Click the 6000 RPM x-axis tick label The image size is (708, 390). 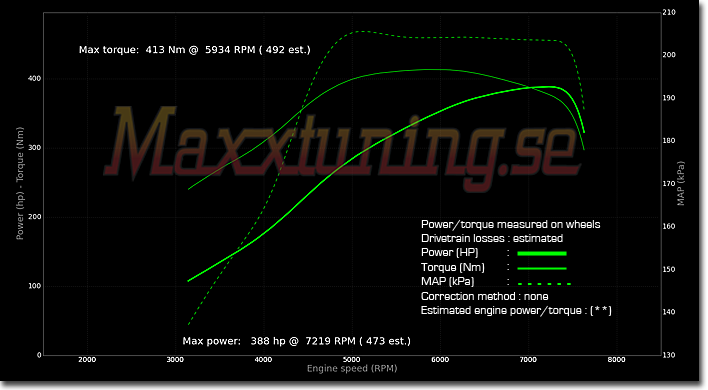[440, 360]
